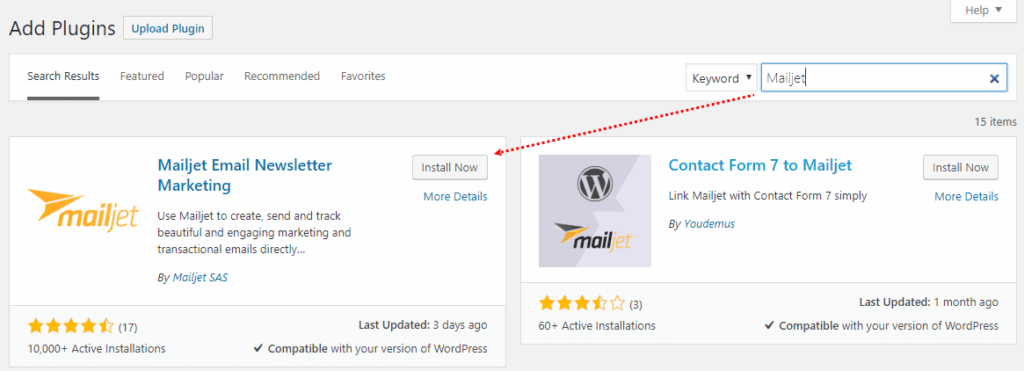
Task: Focus the plugin search input field
Action: pos(884,78)
